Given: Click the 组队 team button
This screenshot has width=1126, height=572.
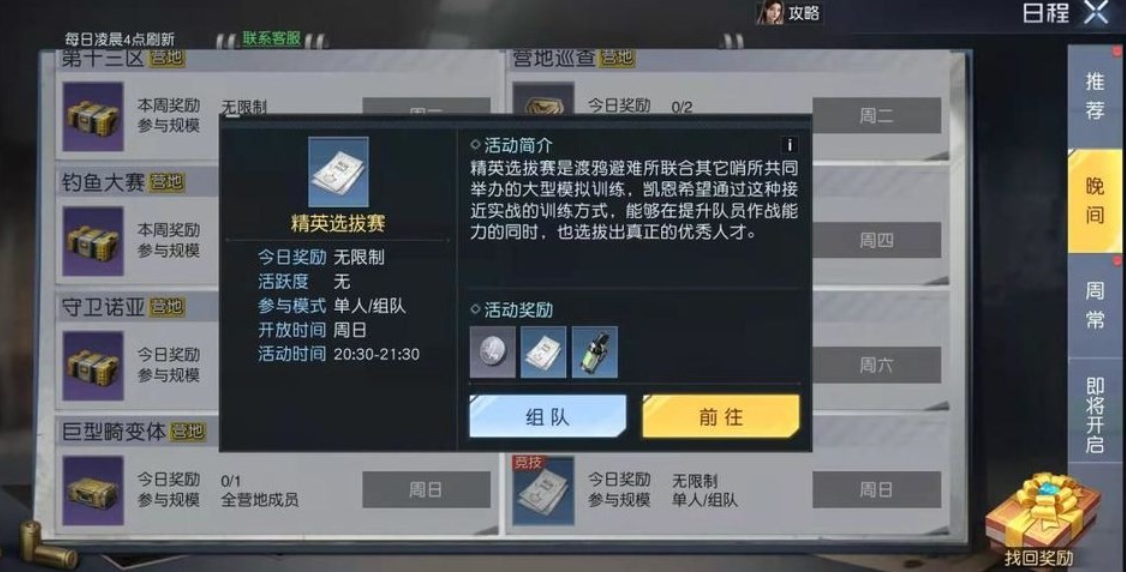Looking at the screenshot, I should tap(548, 416).
